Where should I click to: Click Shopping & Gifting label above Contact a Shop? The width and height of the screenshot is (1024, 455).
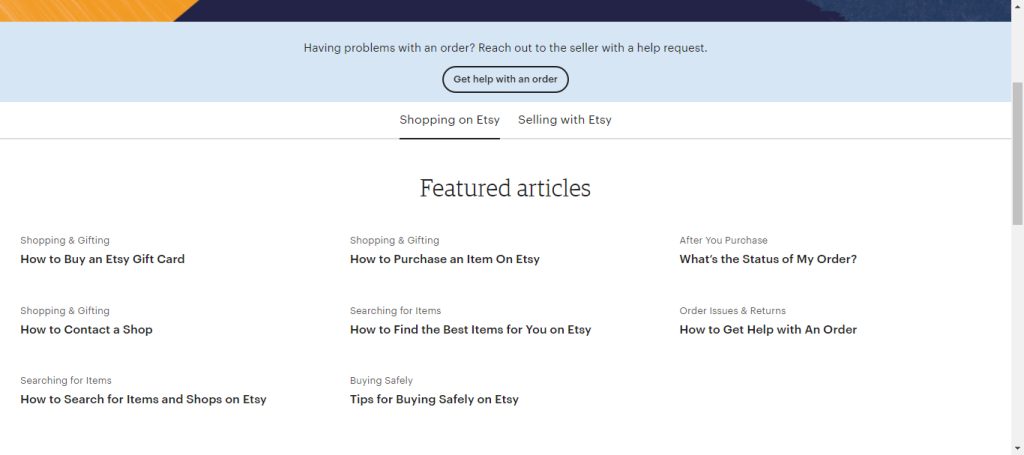click(x=65, y=311)
